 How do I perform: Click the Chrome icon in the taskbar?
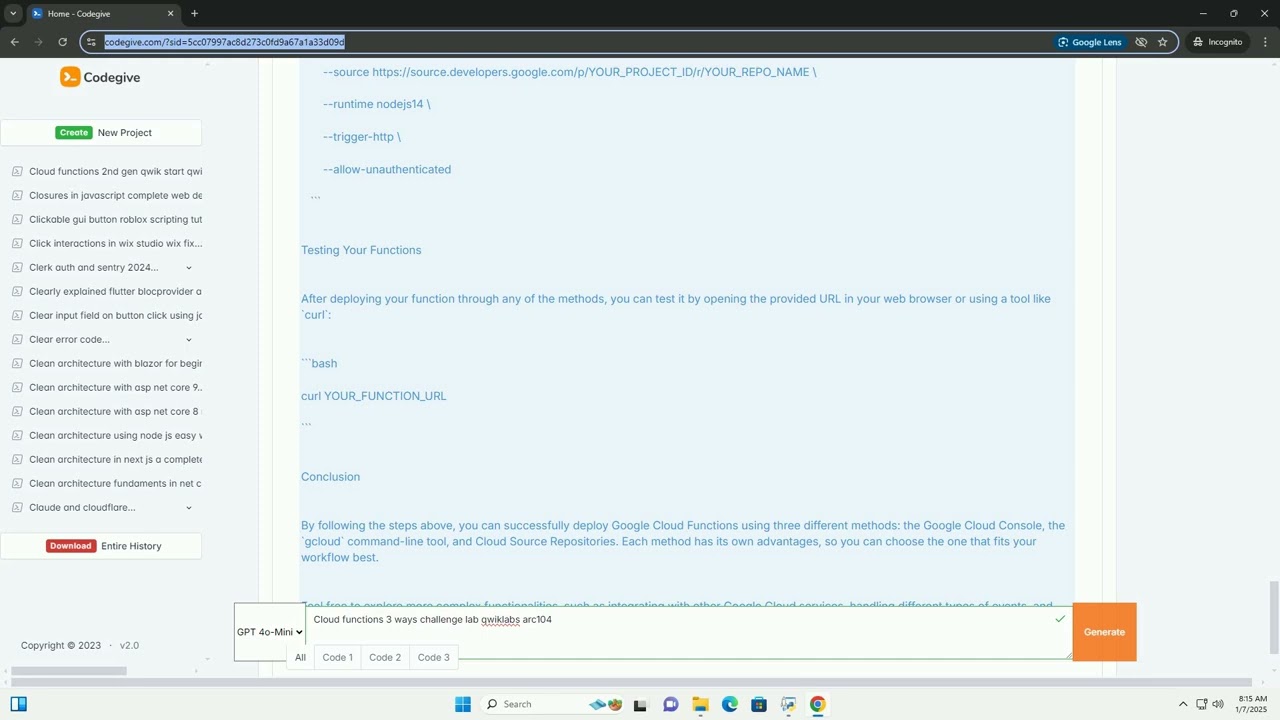pyautogui.click(x=818, y=704)
